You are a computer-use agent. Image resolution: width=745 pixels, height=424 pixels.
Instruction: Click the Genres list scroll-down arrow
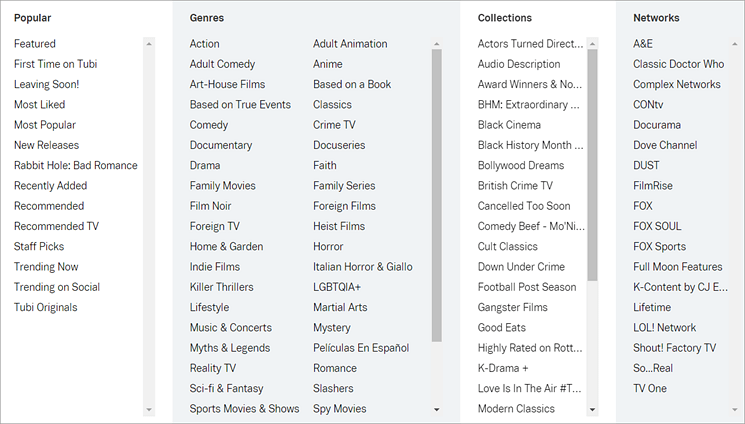pos(437,410)
